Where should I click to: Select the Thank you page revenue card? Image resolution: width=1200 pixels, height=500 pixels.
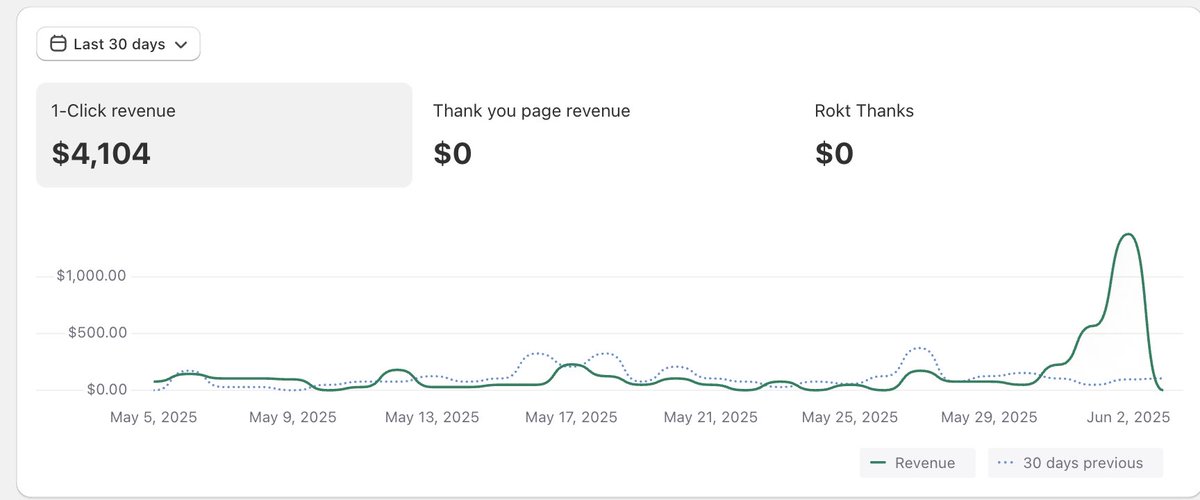[605, 135]
